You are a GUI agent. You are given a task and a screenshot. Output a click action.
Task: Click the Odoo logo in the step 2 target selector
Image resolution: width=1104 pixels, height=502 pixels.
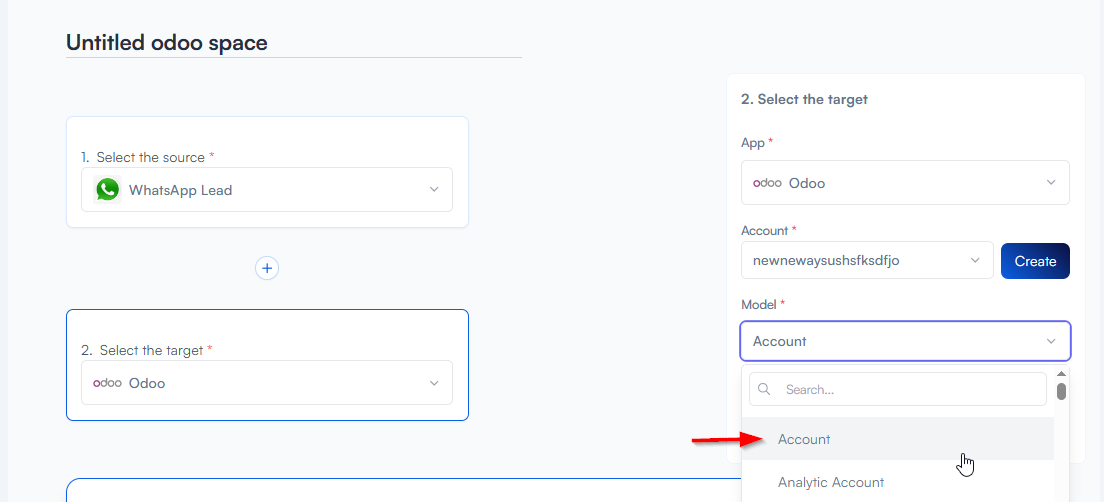coord(108,383)
